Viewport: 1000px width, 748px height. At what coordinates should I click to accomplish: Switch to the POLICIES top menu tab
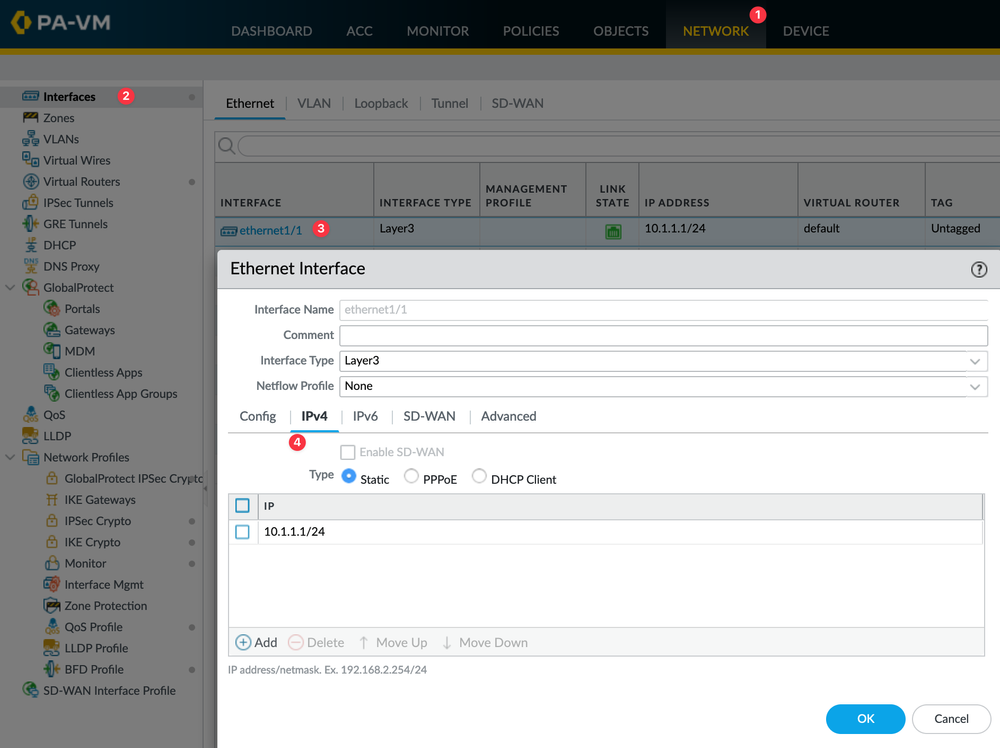coord(530,31)
